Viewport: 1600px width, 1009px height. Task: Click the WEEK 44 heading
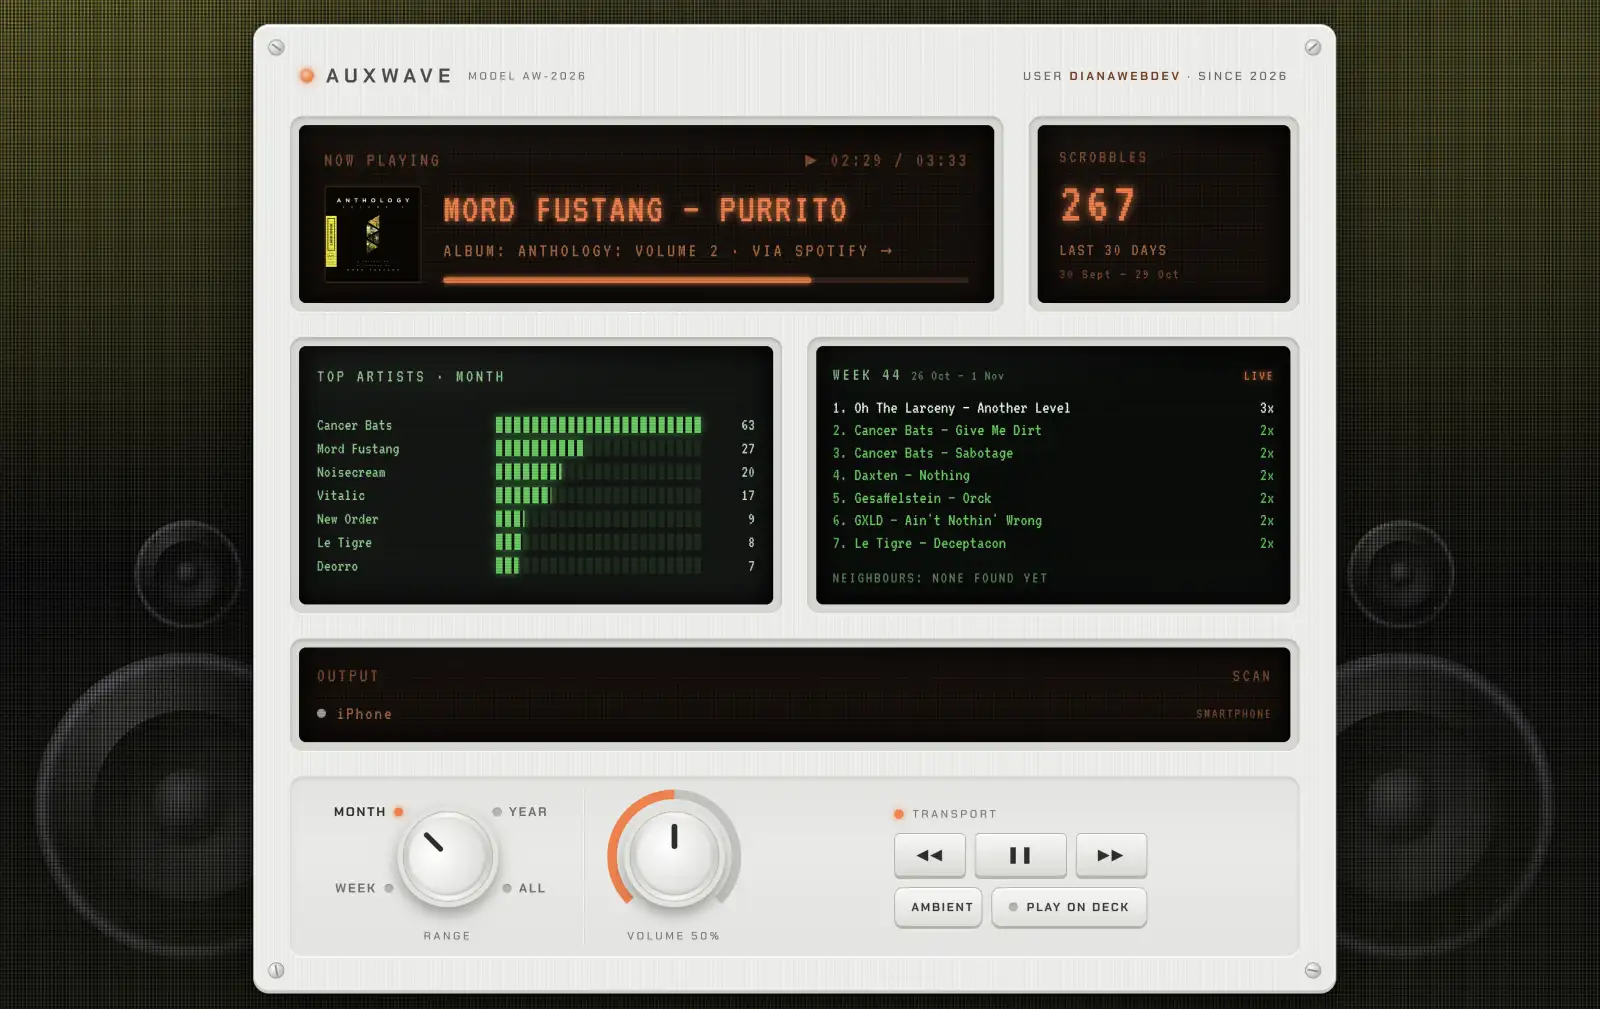click(x=866, y=375)
